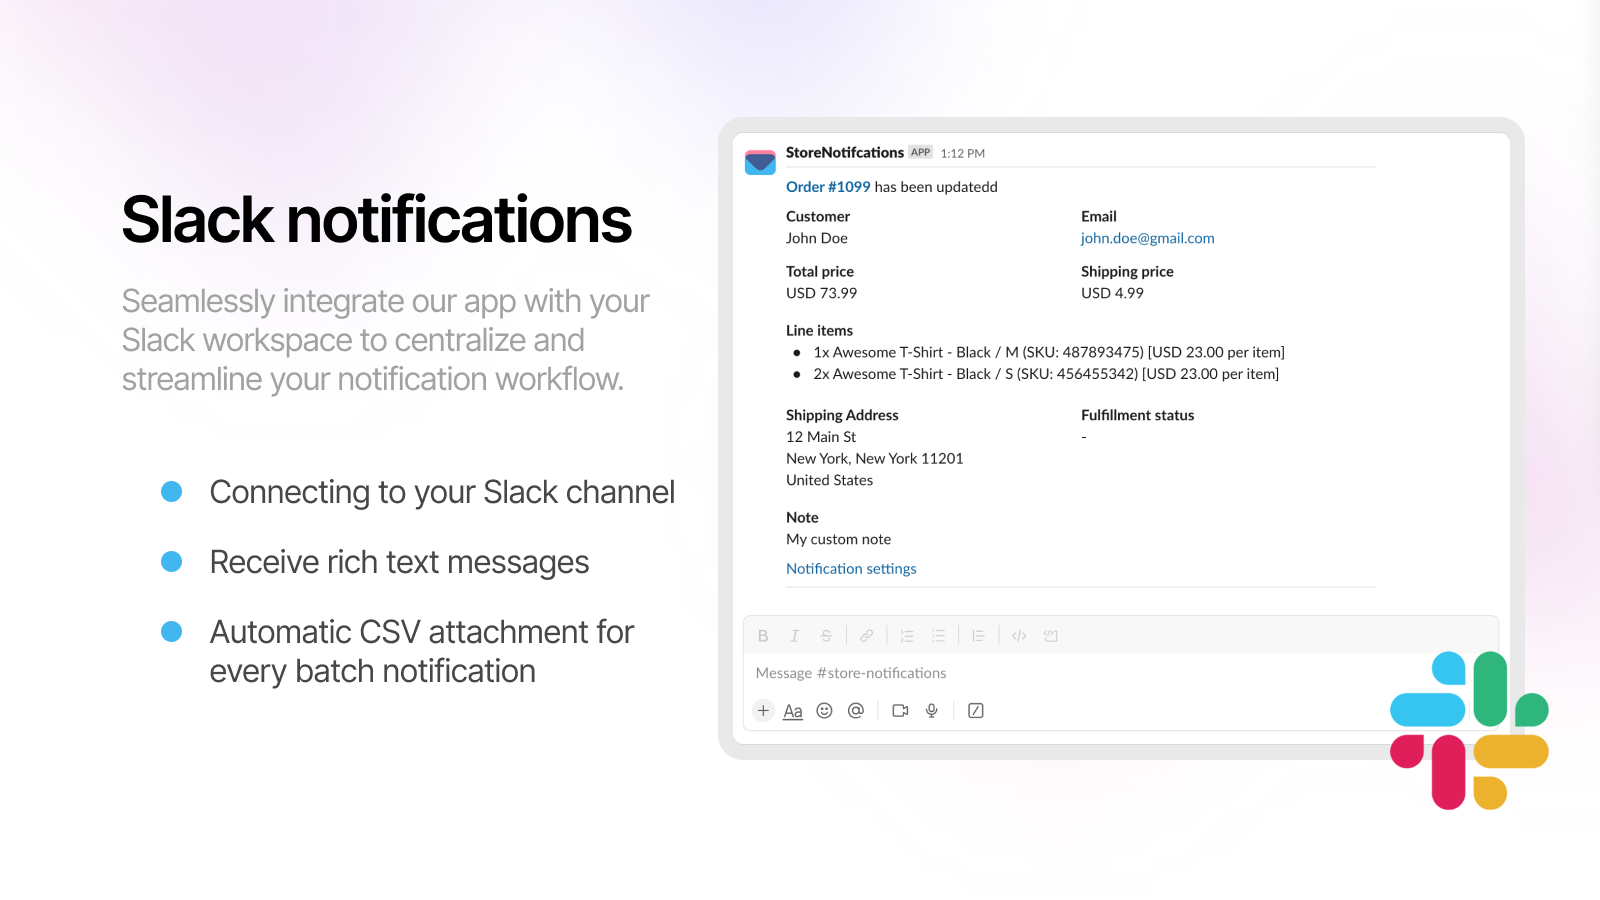Start a bulleted list in composer
Screen dimensions: 1600x900
tap(938, 636)
